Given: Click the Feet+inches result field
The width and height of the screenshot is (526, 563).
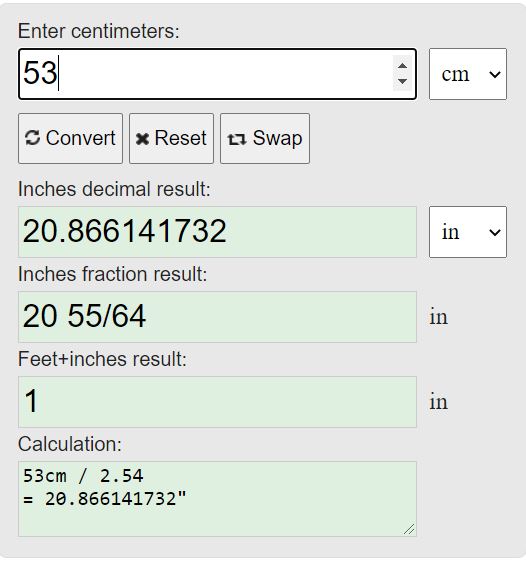Looking at the screenshot, I should (x=217, y=402).
